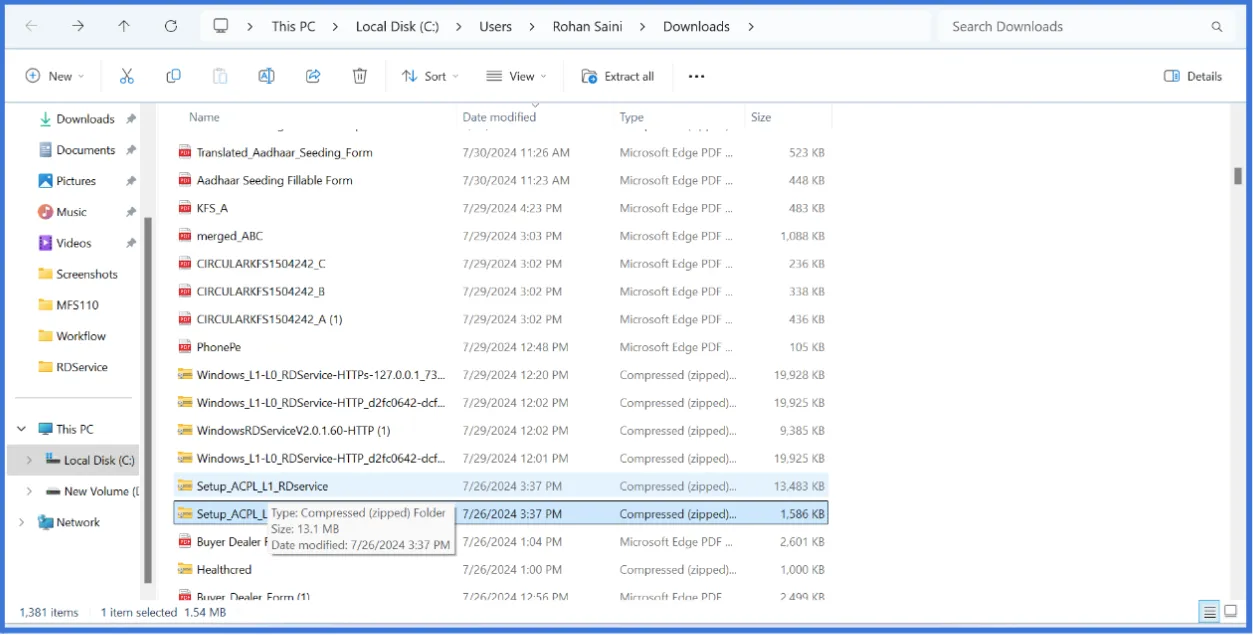Screen dimensions: 1253x635
Task: Click the Copy icon in toolbar
Action: 173,76
